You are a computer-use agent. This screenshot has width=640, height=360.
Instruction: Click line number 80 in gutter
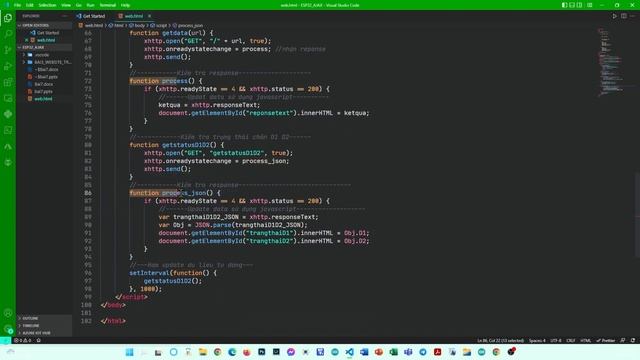point(88,145)
